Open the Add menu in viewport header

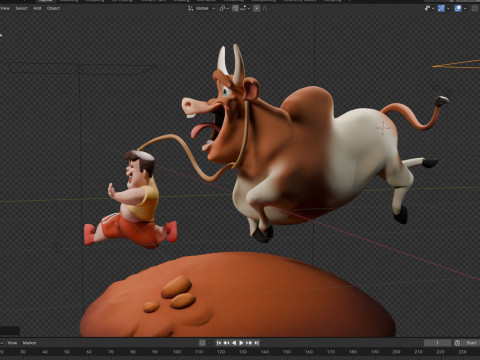point(37,8)
